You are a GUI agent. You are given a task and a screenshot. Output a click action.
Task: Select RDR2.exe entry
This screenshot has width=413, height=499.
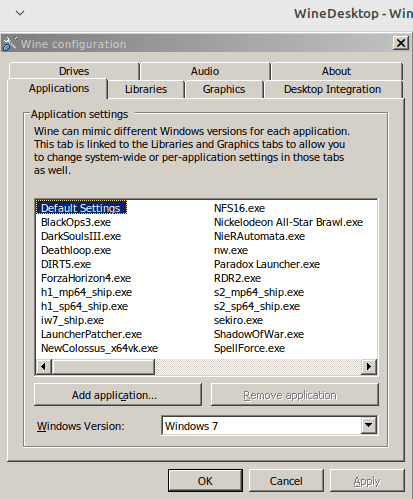click(x=238, y=278)
